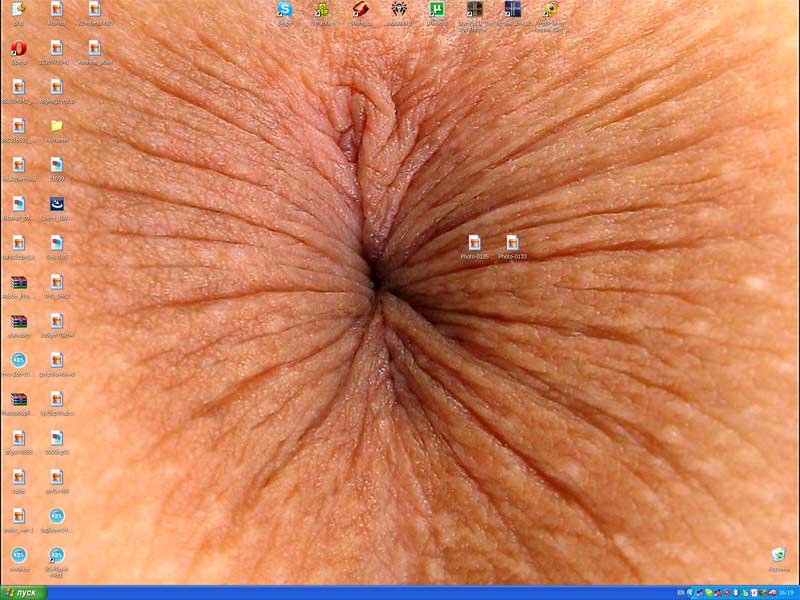The image size is (800, 600).
Task: Select the Photo-0135 image file
Action: (474, 243)
